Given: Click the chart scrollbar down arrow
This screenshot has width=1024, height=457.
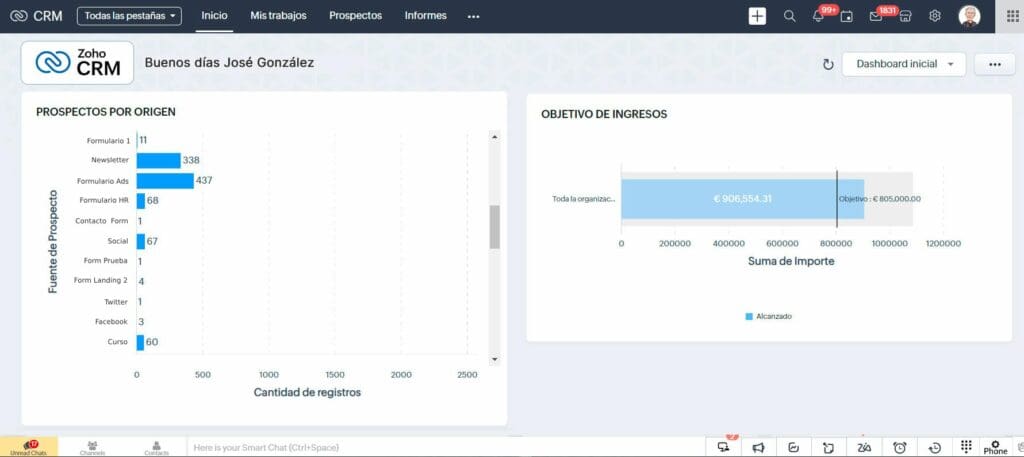Looking at the screenshot, I should (x=494, y=359).
